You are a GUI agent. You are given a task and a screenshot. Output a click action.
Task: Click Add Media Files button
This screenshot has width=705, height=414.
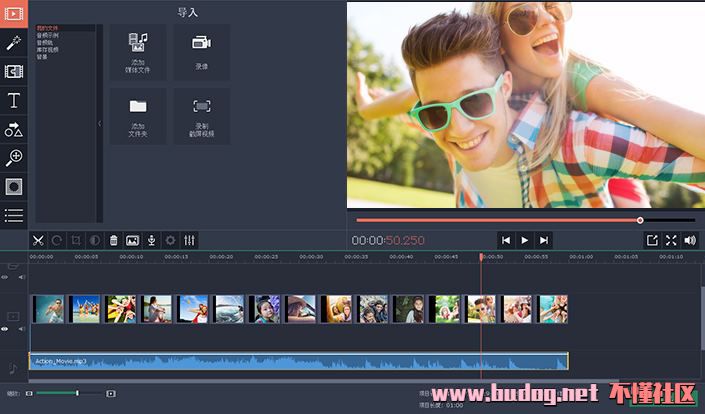(138, 53)
